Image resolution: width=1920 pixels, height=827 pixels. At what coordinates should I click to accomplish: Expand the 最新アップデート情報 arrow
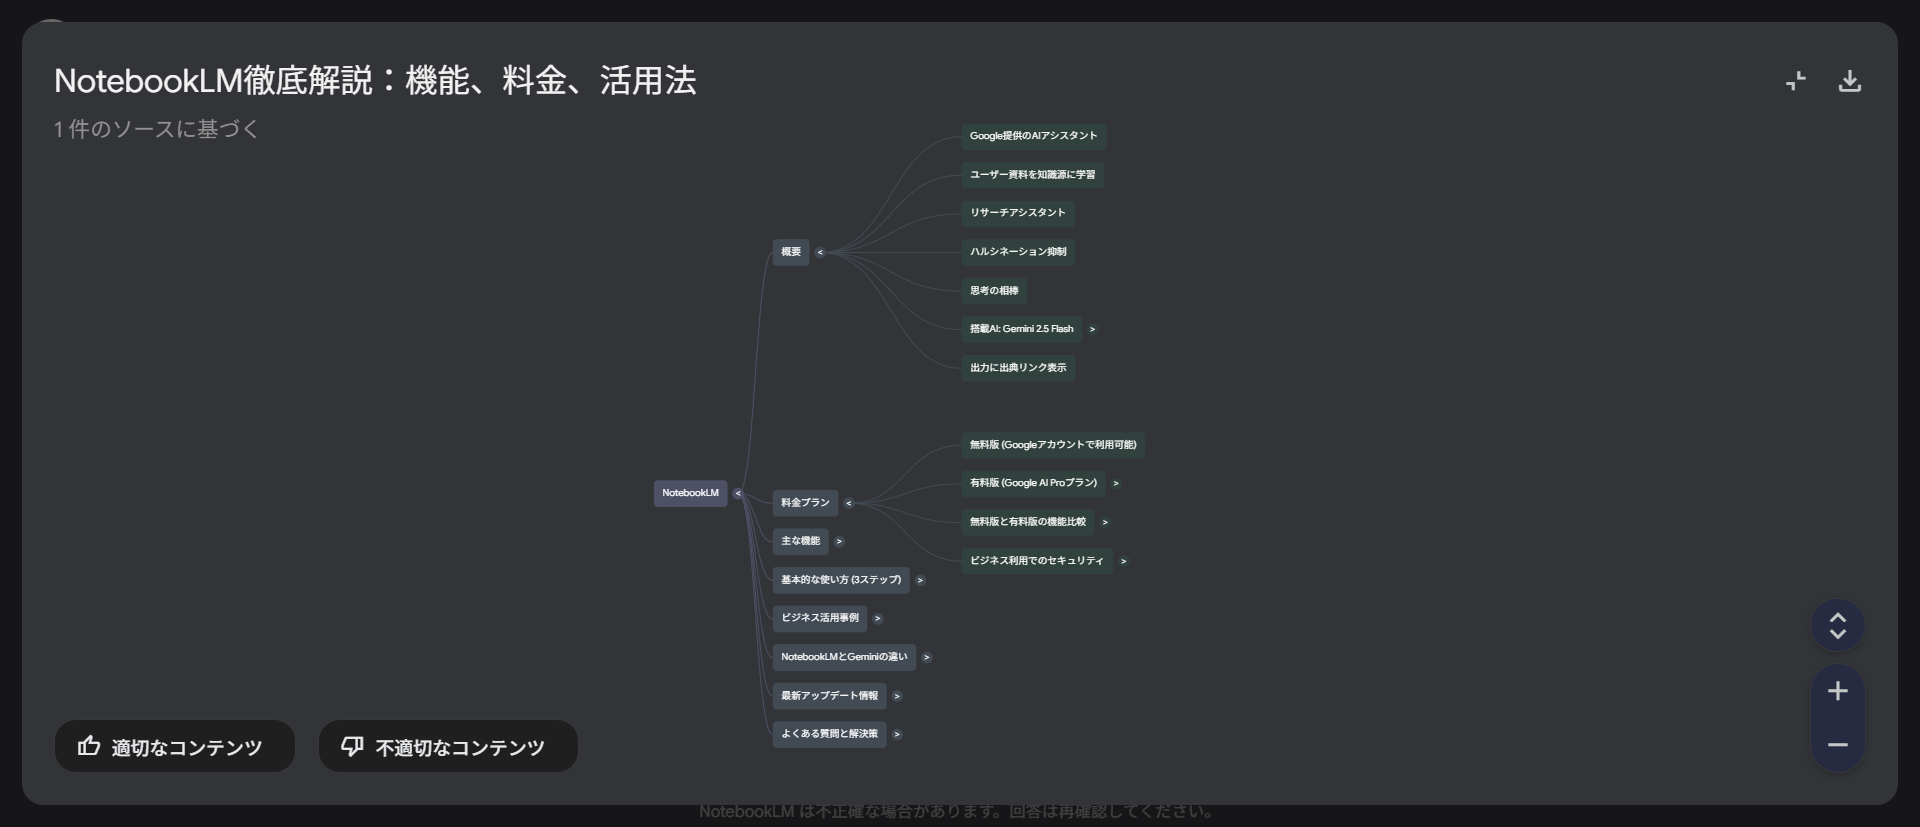tap(897, 696)
